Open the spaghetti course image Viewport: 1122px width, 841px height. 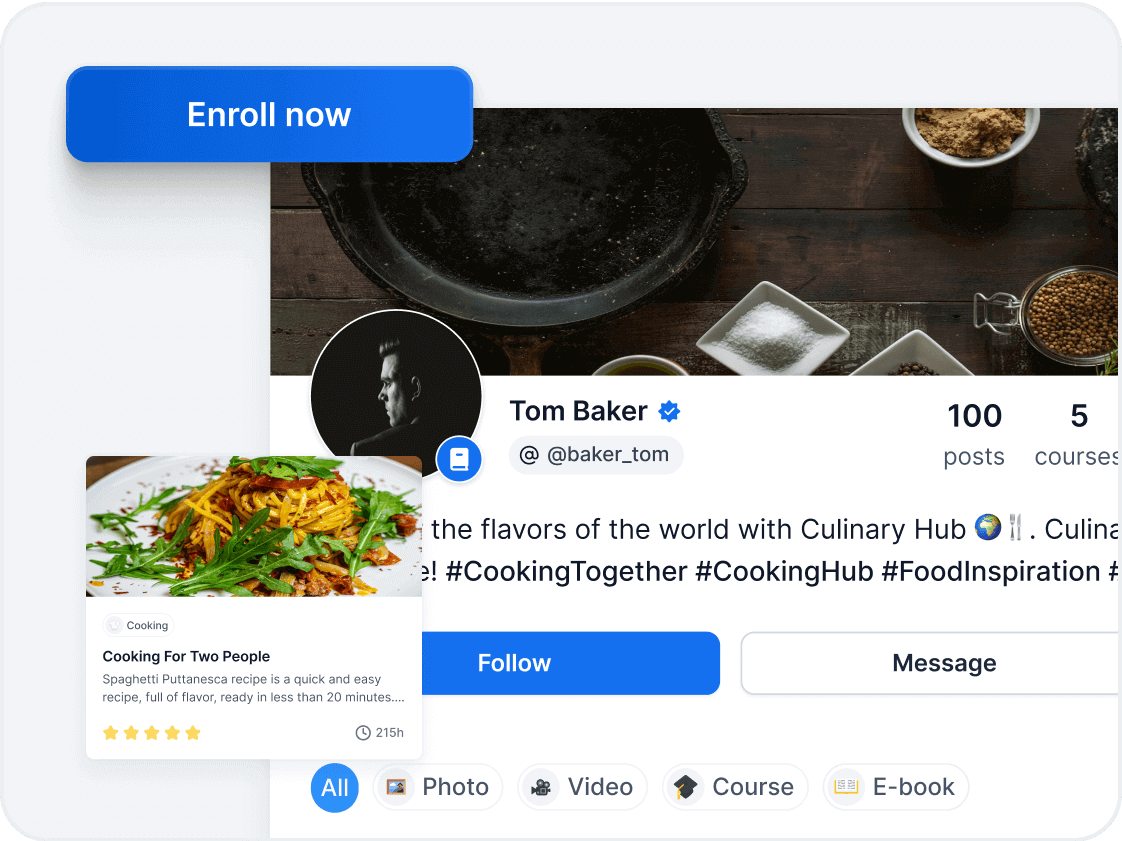tap(254, 526)
